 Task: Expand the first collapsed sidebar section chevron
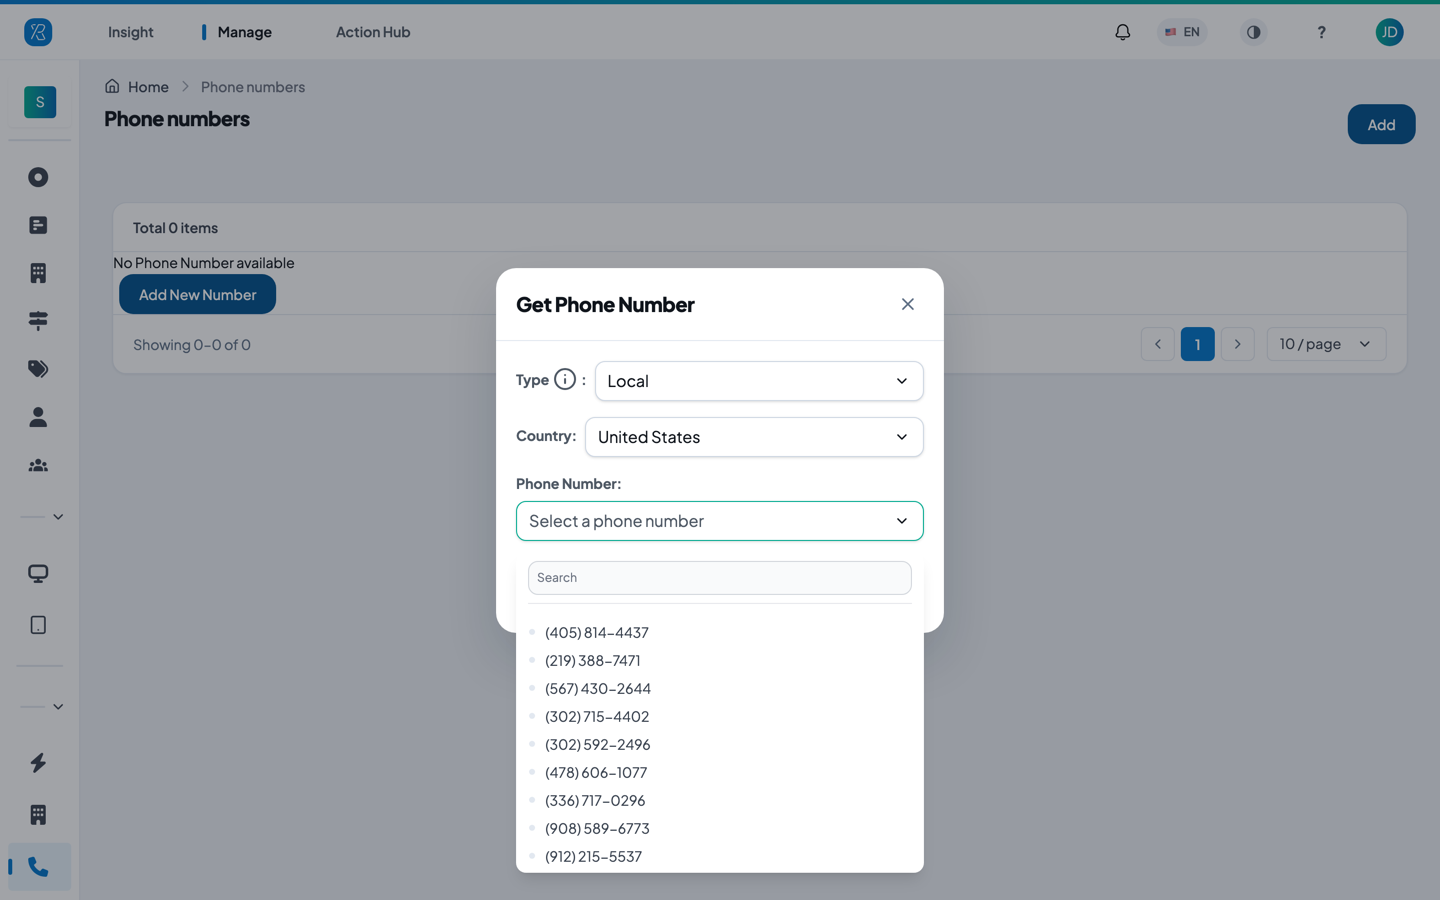(58, 517)
